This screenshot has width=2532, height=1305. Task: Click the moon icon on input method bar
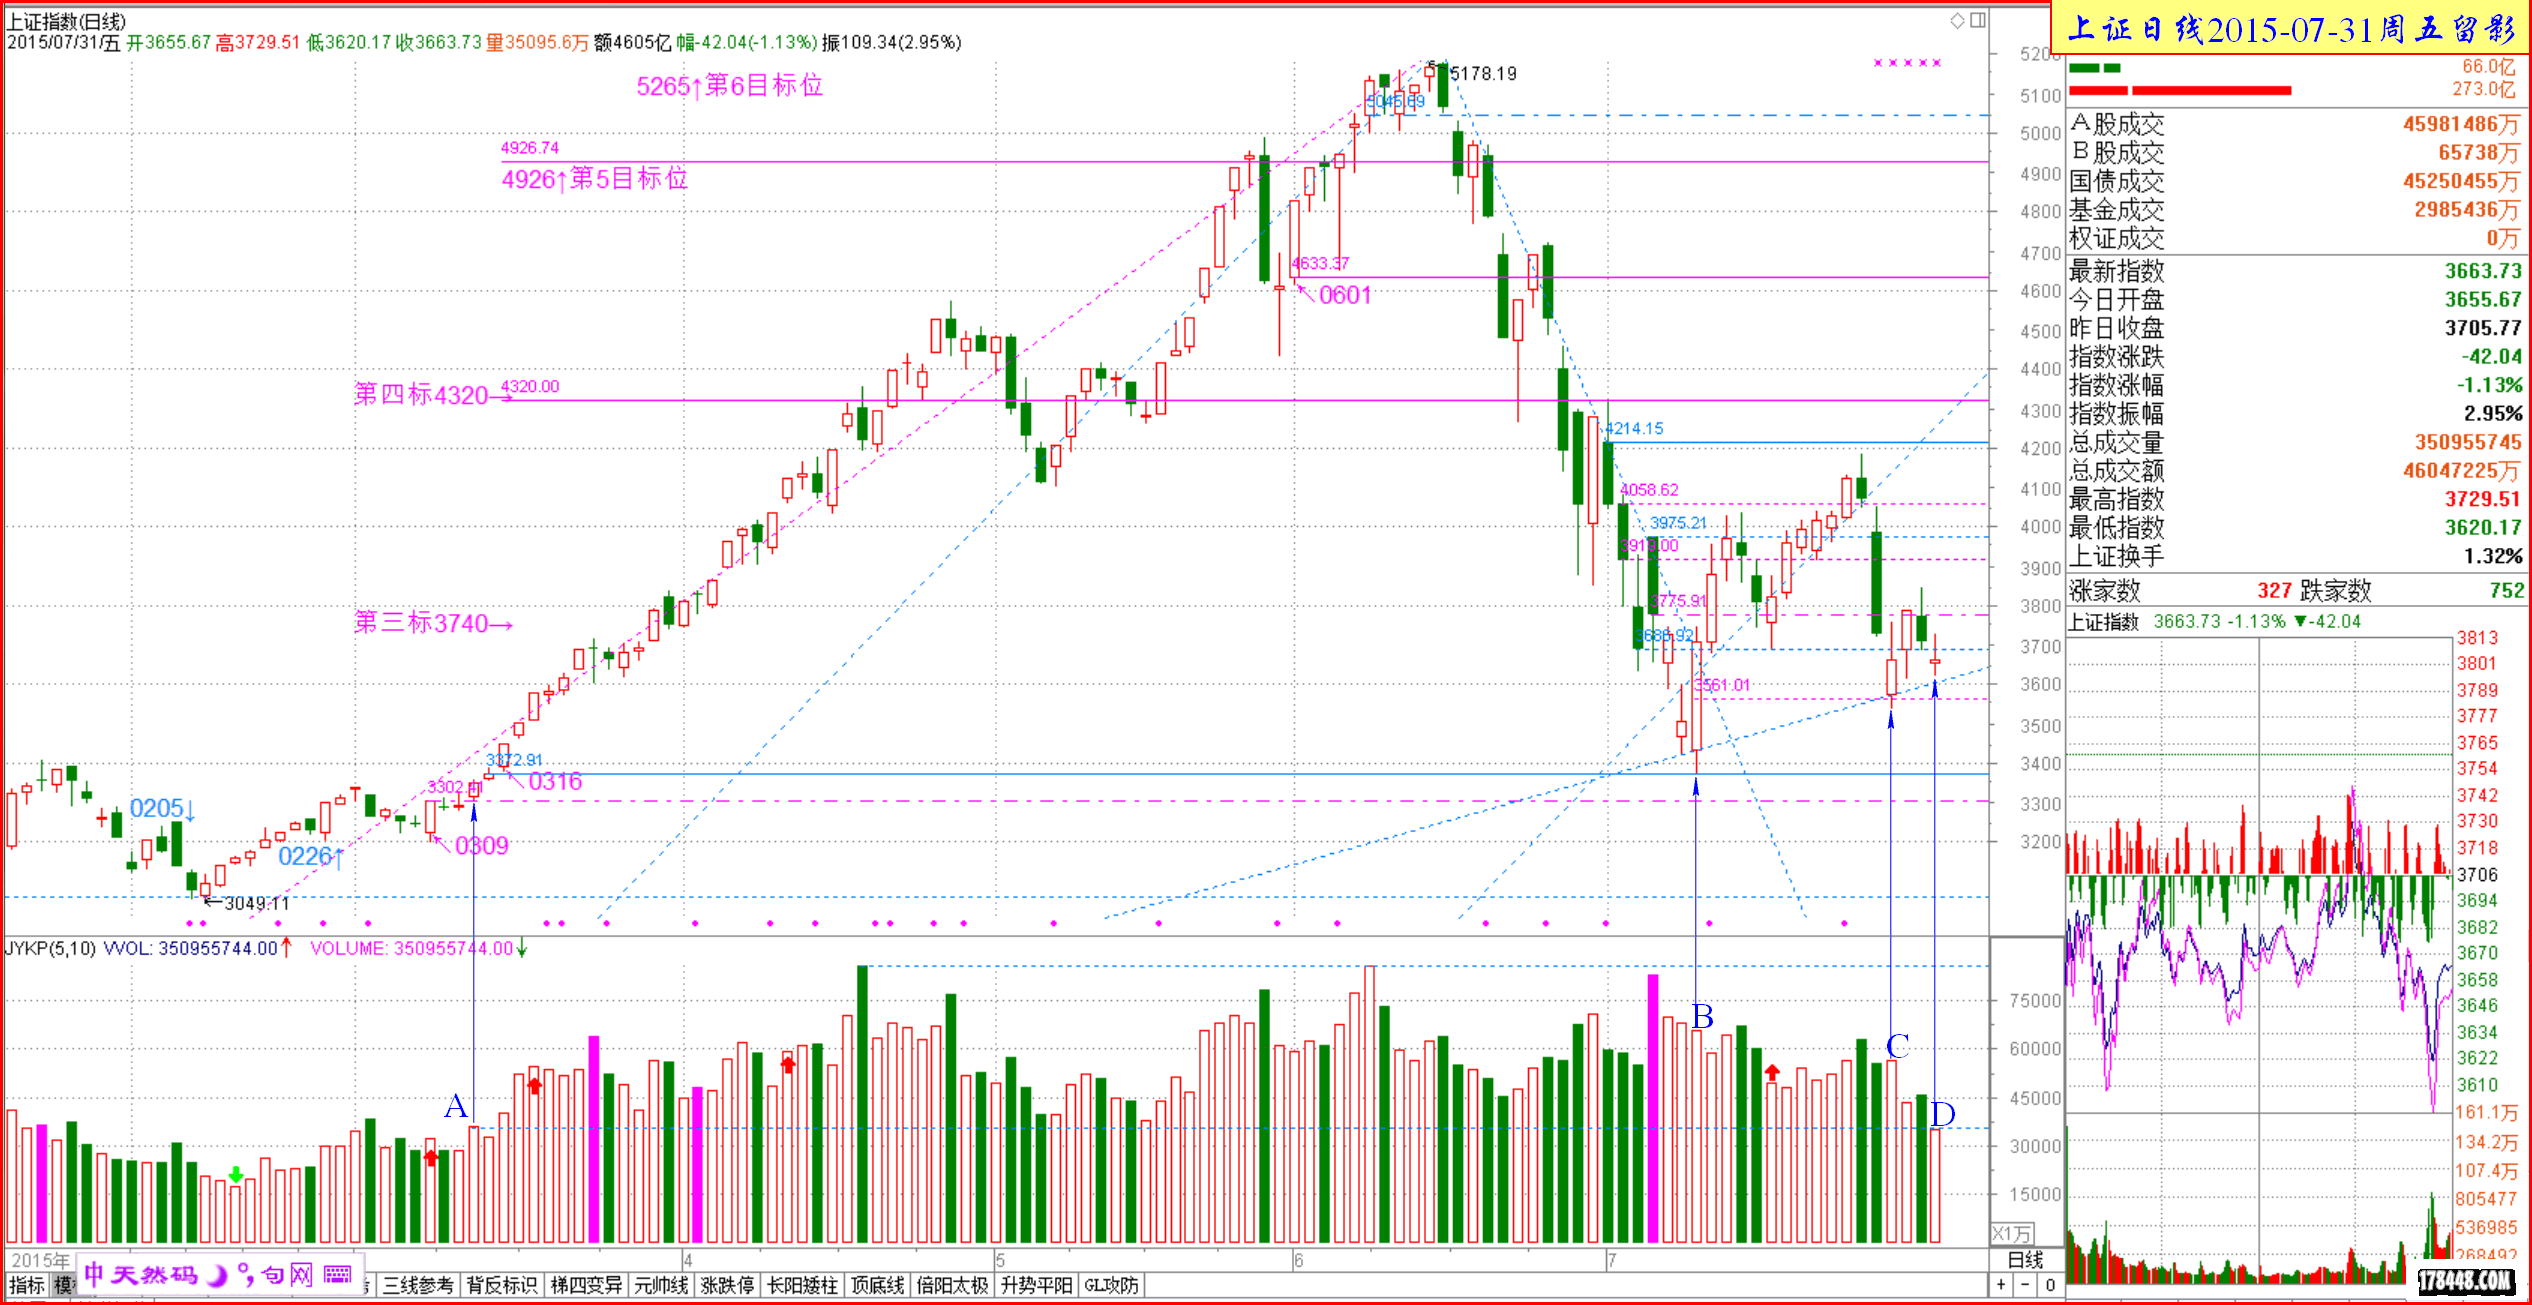point(217,1275)
